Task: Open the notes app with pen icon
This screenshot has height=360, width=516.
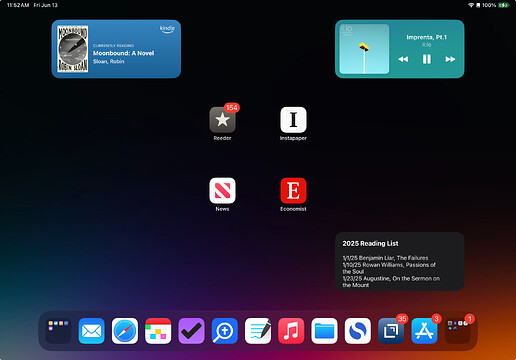Action: (258, 331)
